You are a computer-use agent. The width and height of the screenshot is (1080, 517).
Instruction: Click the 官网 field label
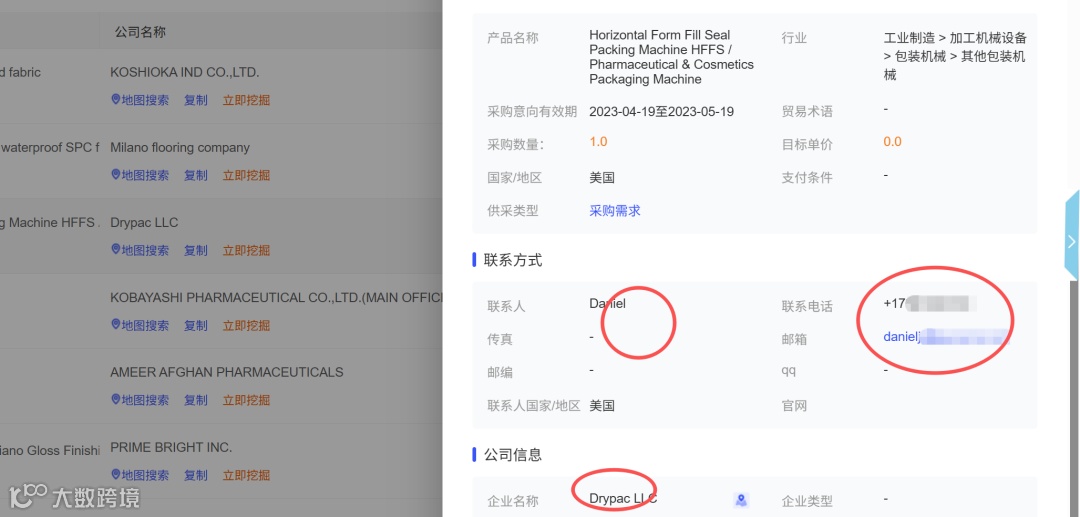pos(794,405)
